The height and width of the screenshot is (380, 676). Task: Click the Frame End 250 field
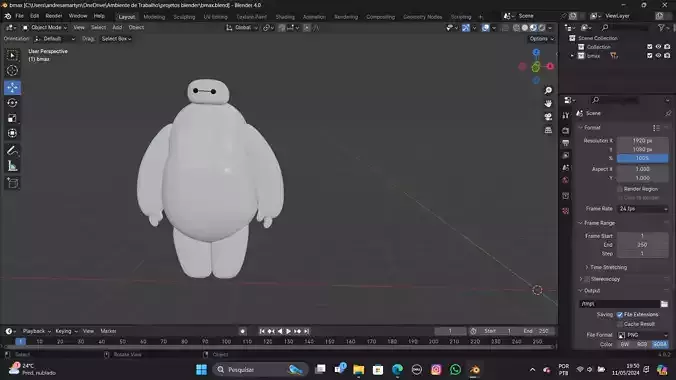642,245
